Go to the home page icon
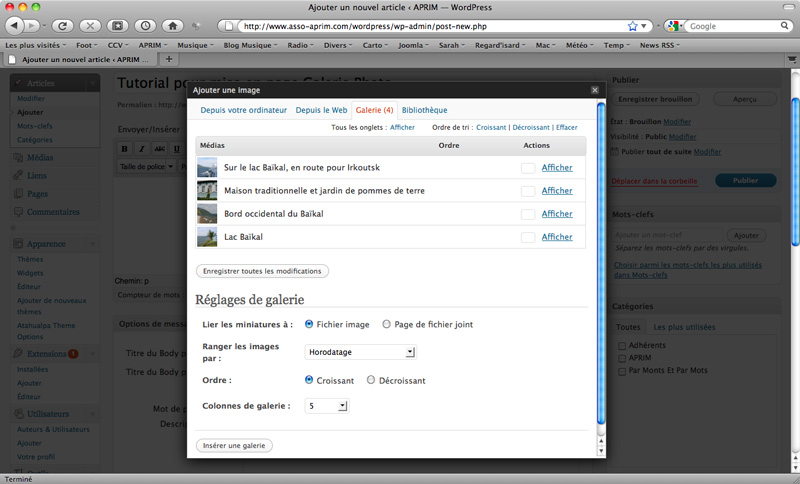Screen dimensions: 800x484 click(172, 26)
